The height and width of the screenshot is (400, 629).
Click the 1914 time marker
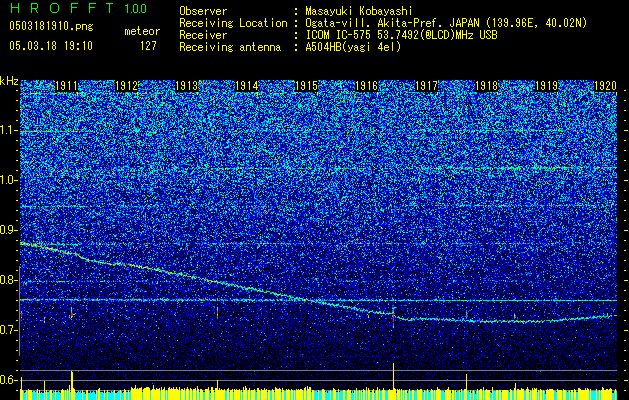(247, 86)
